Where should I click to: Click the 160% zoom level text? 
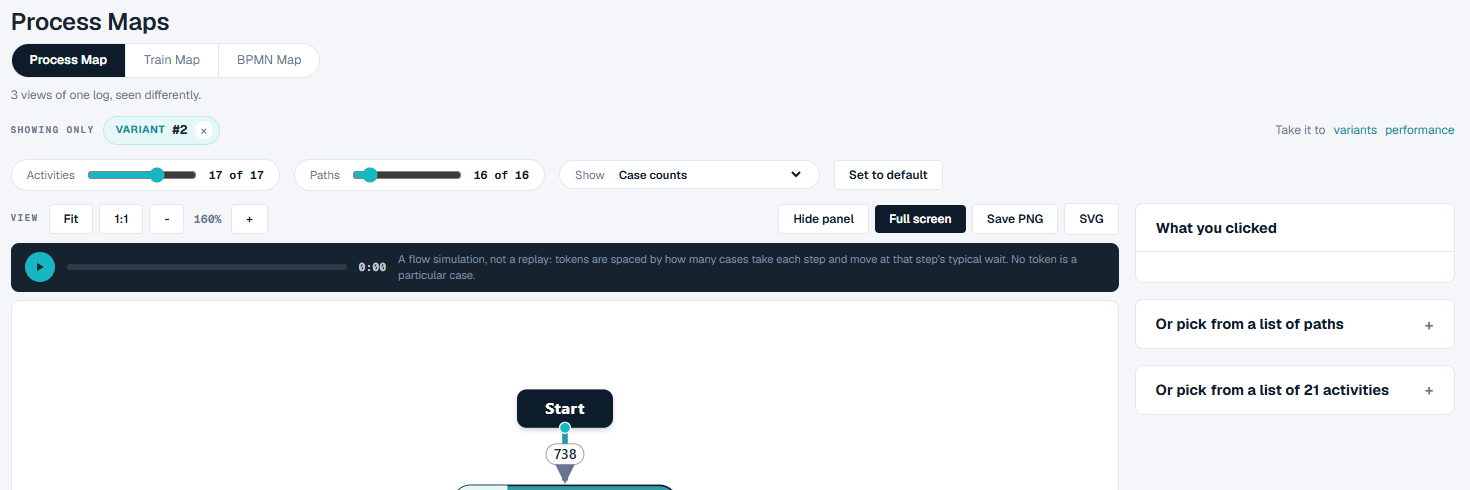click(x=208, y=219)
